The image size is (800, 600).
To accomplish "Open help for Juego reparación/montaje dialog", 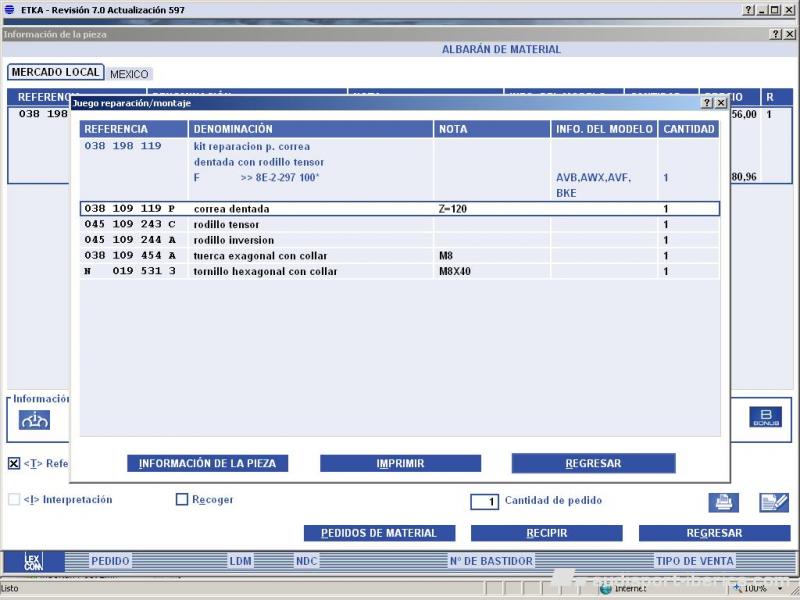I will tap(707, 103).
